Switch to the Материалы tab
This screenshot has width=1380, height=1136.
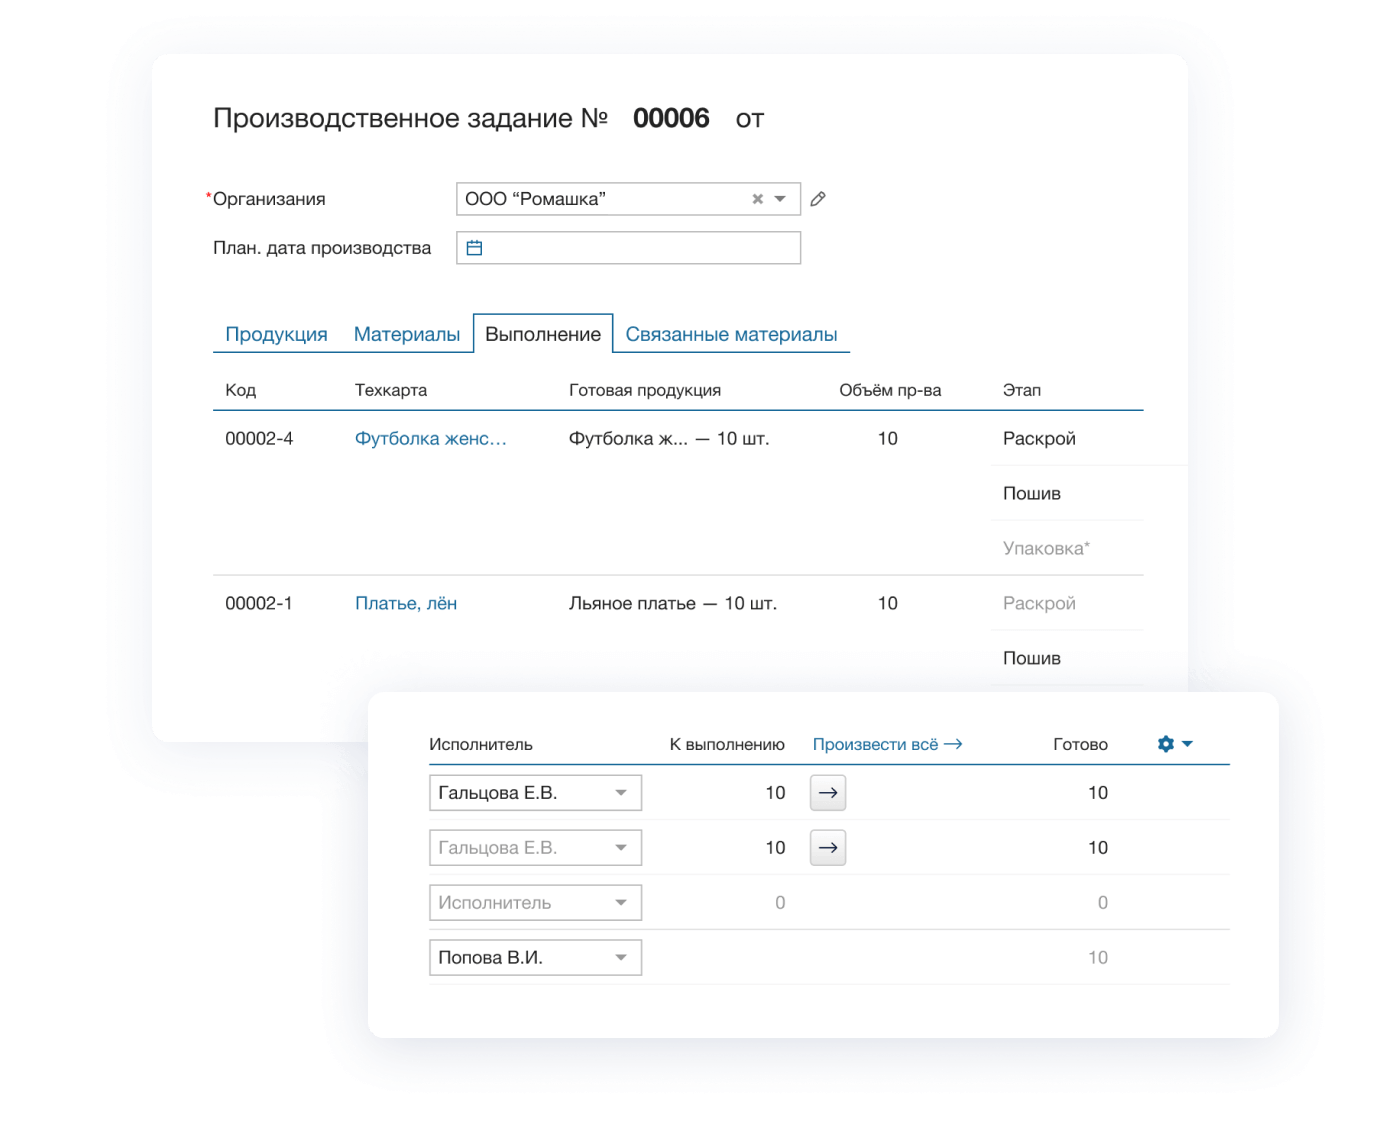tap(407, 334)
